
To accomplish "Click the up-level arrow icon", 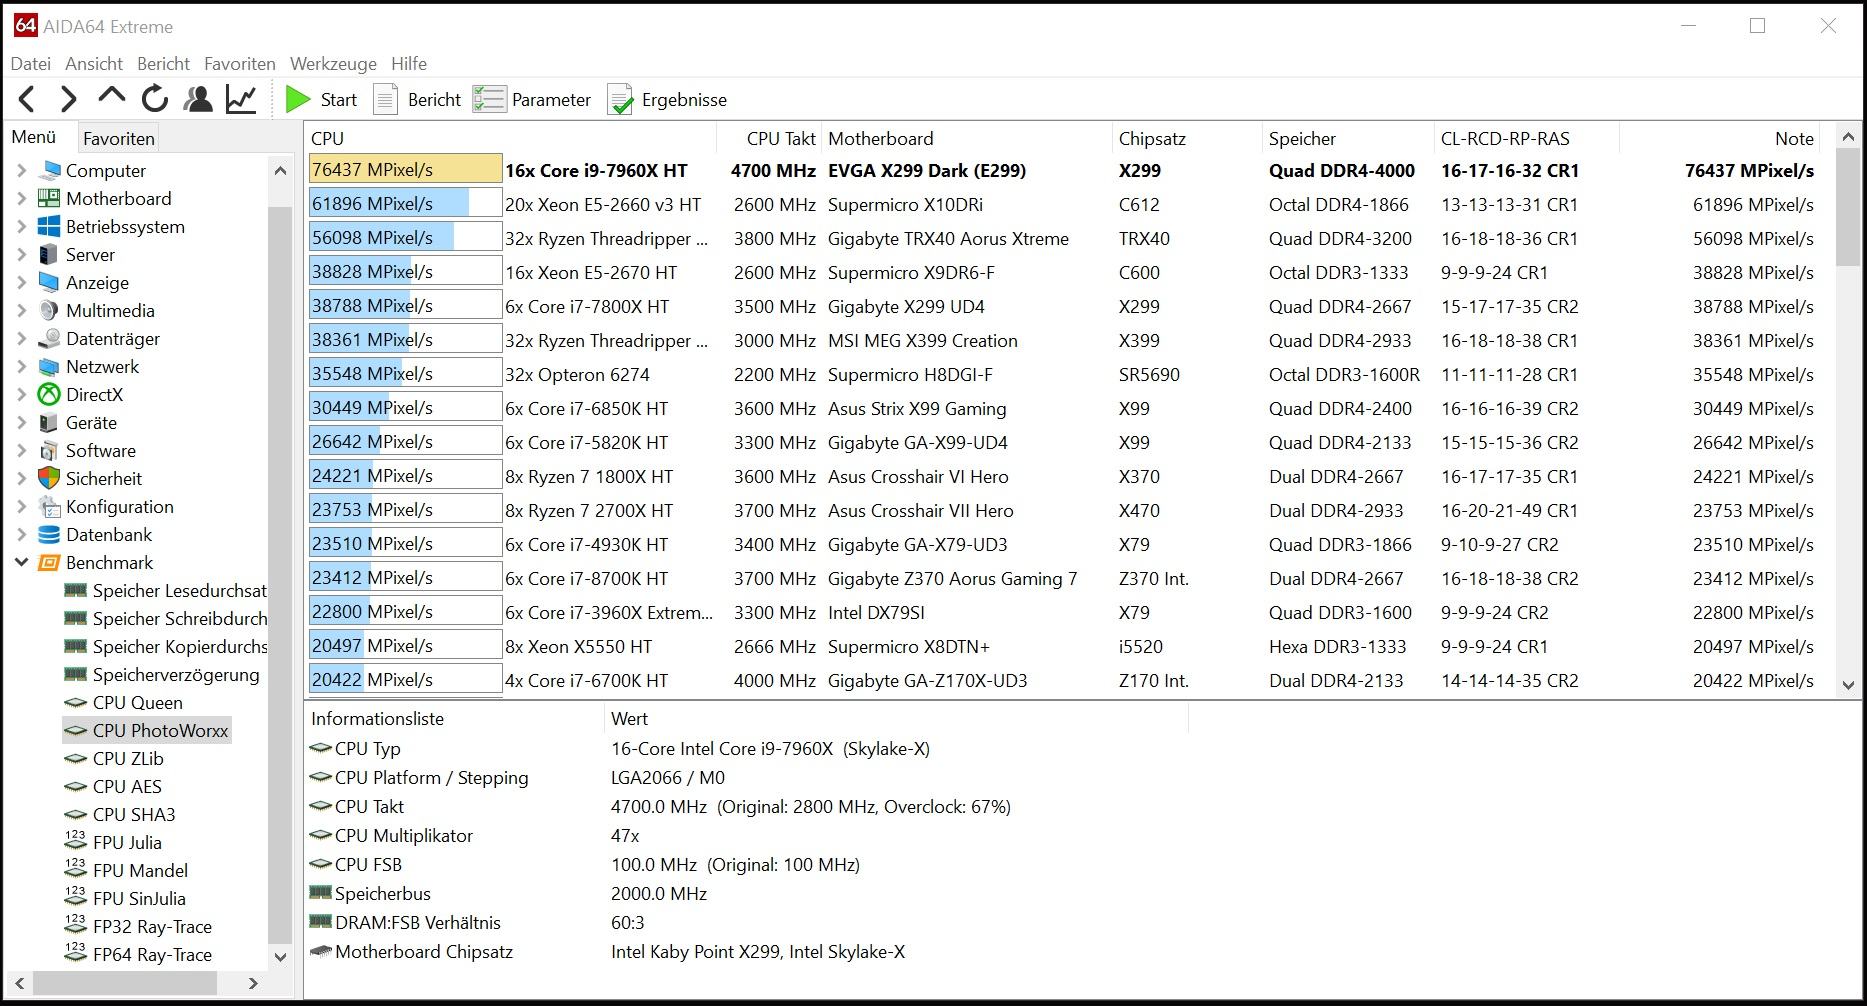I will pos(111,97).
